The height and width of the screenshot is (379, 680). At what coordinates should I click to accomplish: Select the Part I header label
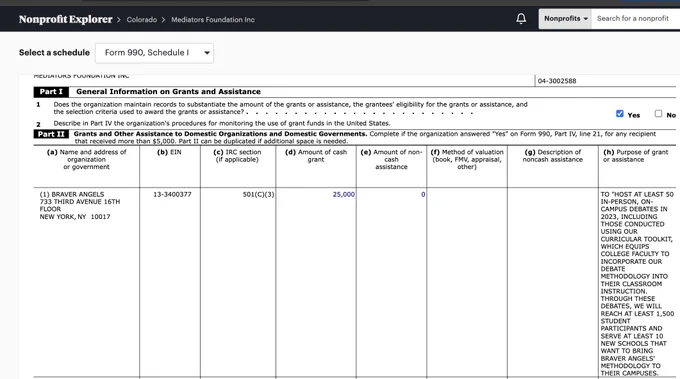(51, 91)
